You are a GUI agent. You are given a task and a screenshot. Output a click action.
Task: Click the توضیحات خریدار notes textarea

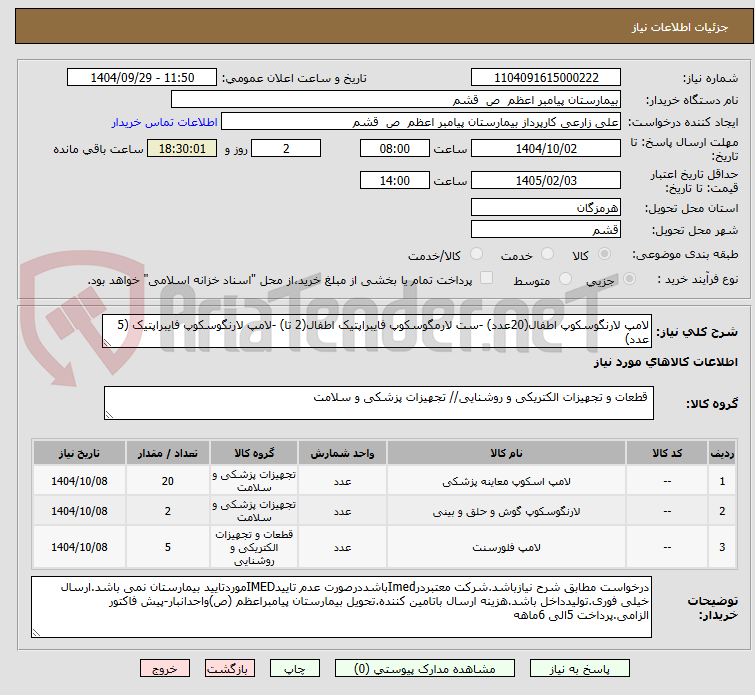(x=341, y=607)
